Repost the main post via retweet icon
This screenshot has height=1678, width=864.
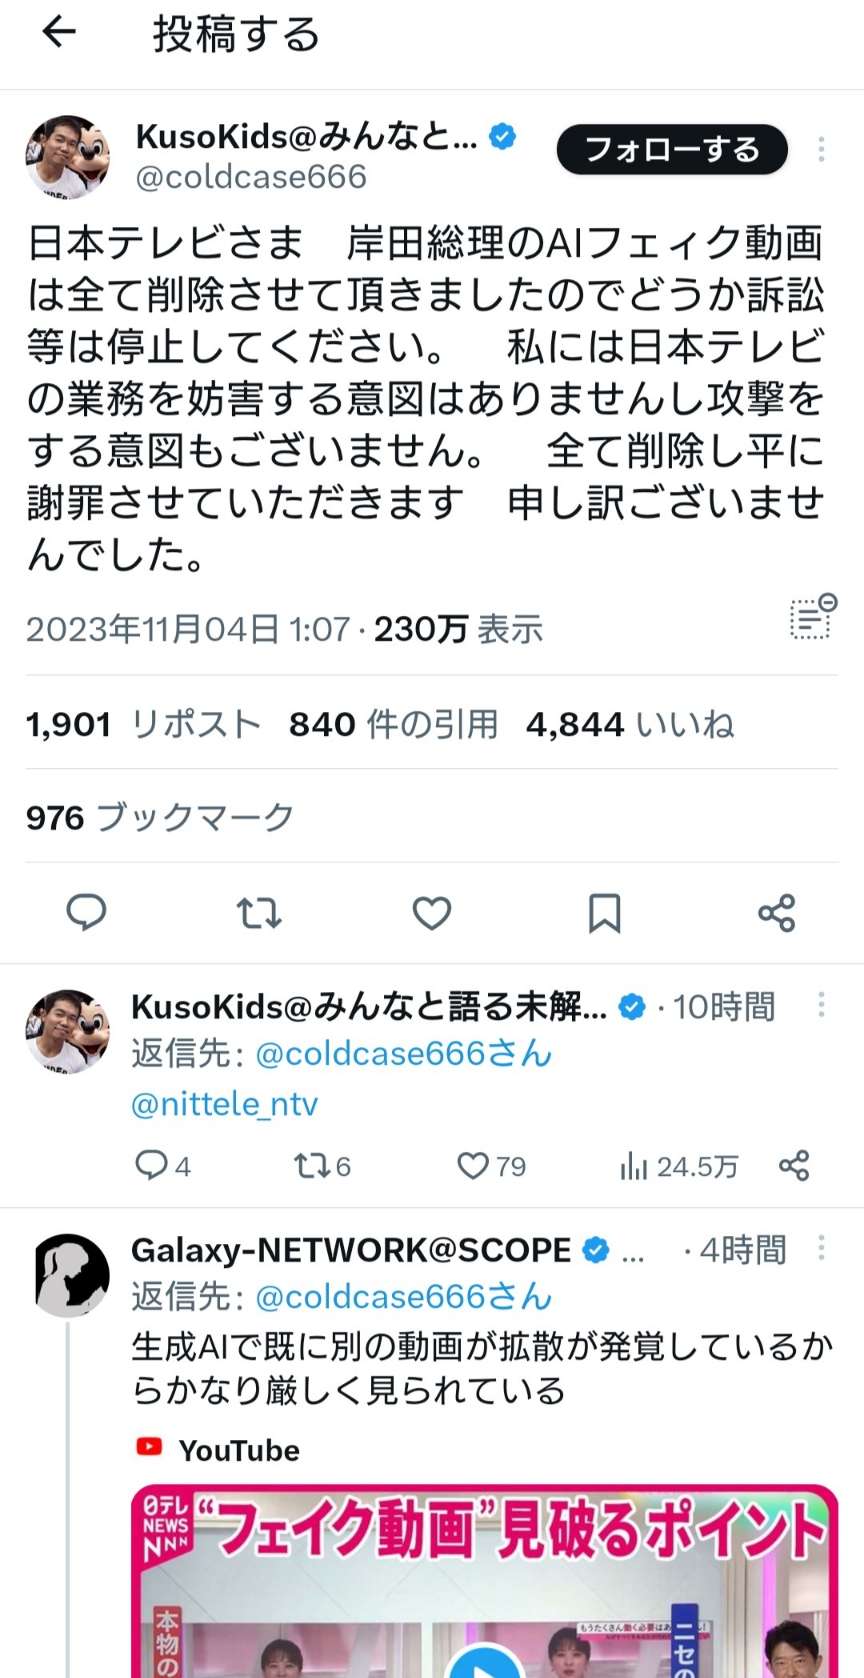click(259, 912)
